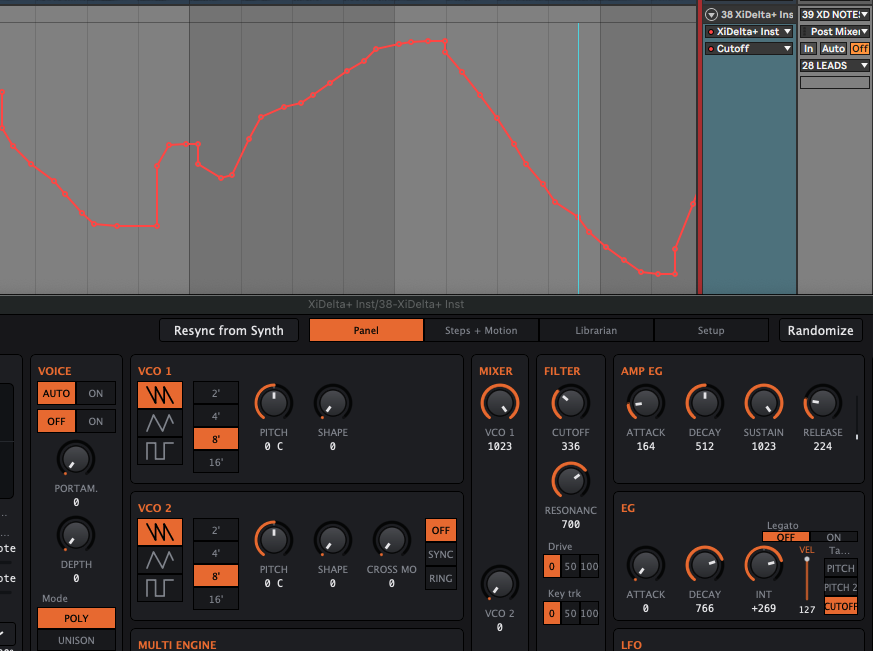Viewport: 873px width, 651px height.
Task: Switch to the Panel tab
Action: [x=366, y=330]
